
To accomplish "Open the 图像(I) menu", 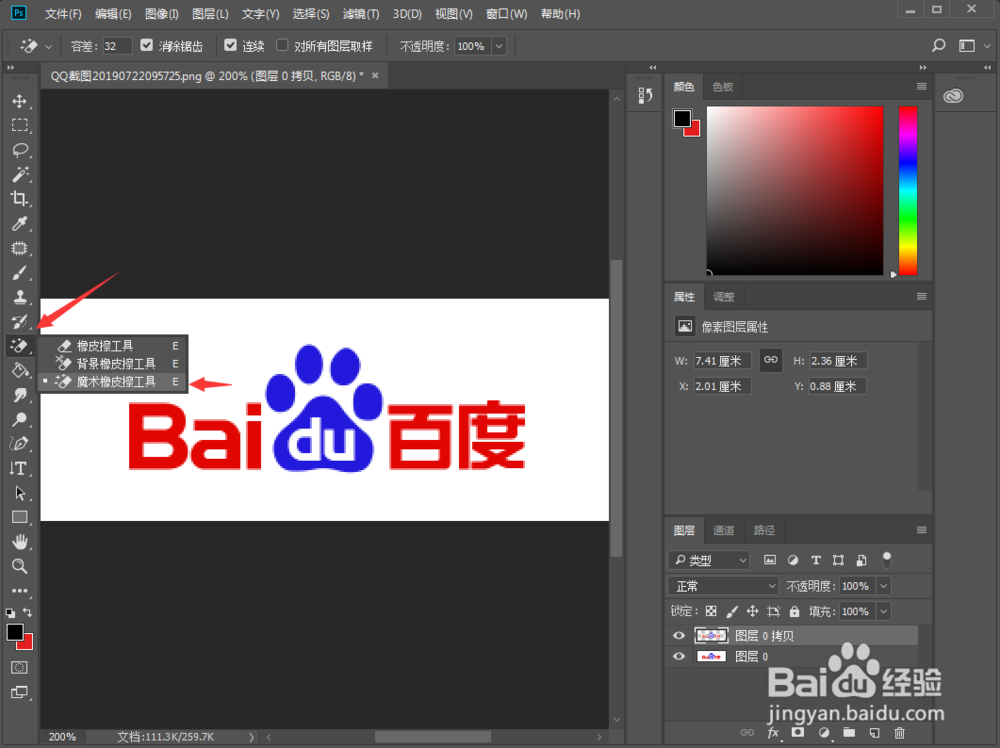I will point(162,14).
